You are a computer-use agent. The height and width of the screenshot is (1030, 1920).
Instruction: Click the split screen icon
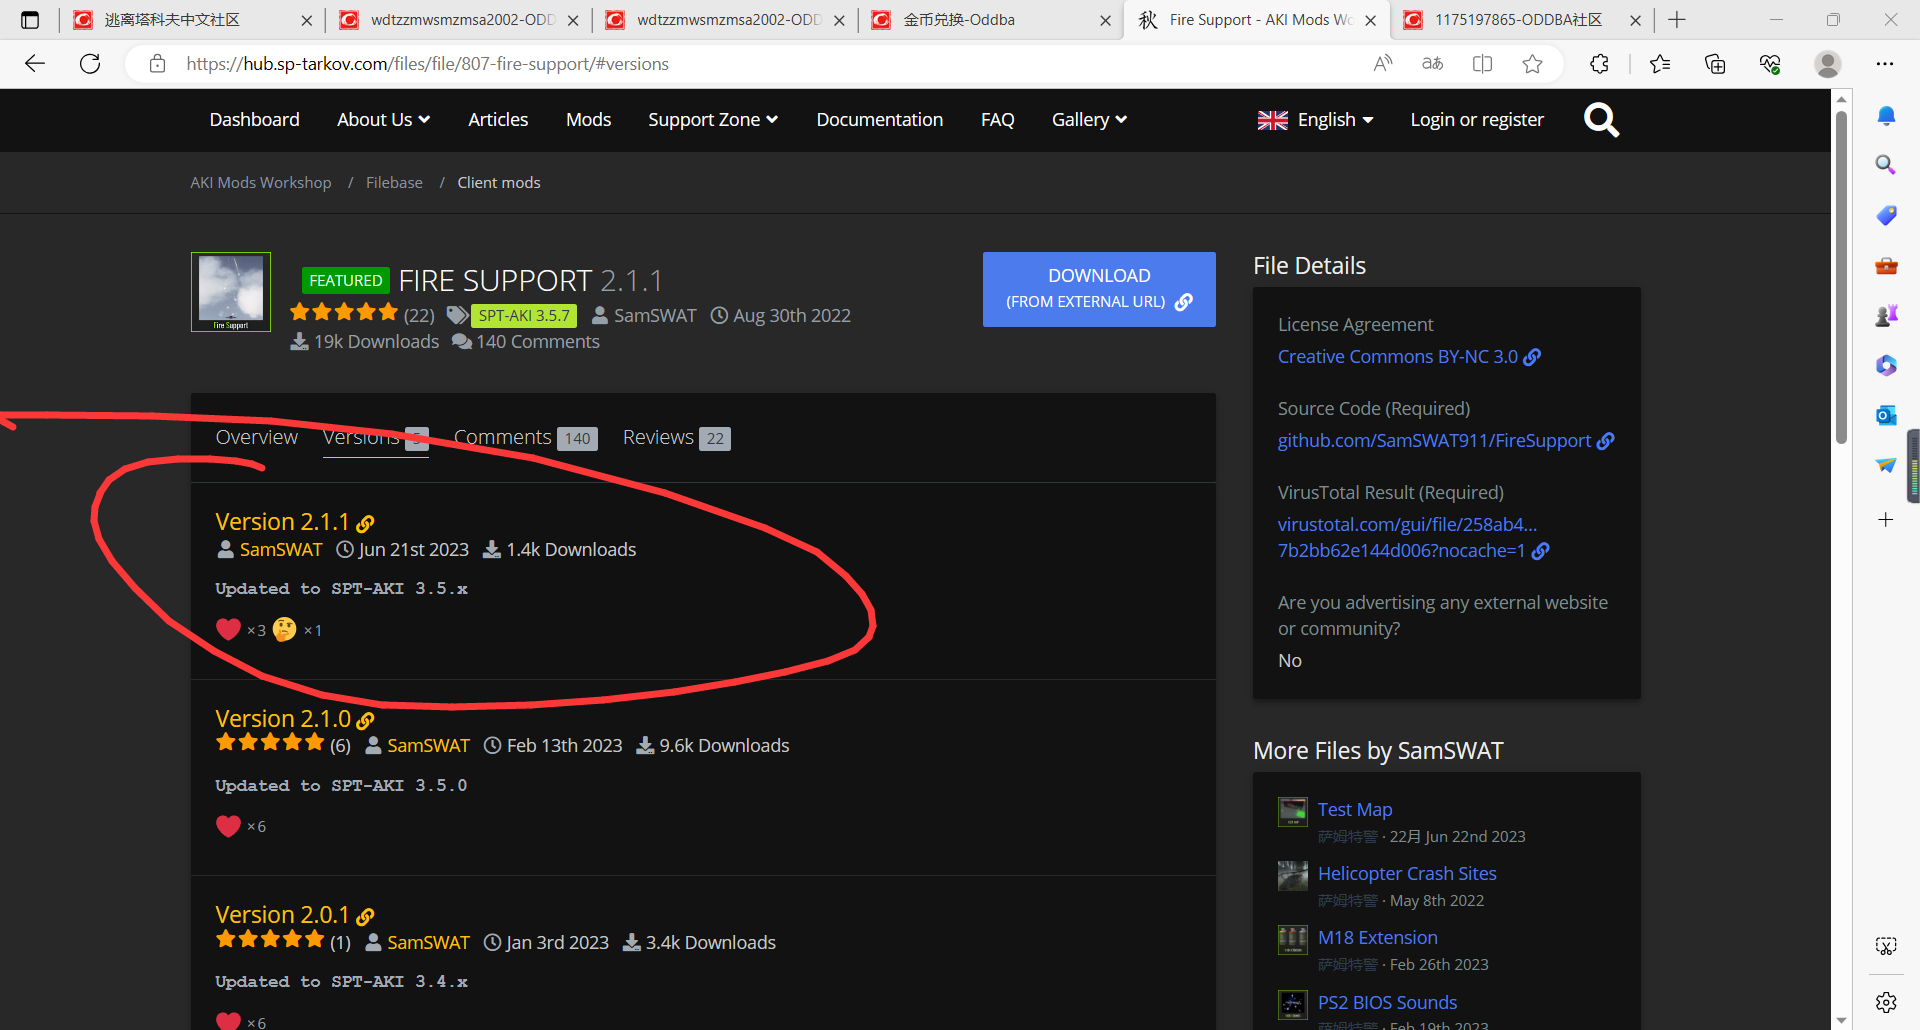[1482, 64]
